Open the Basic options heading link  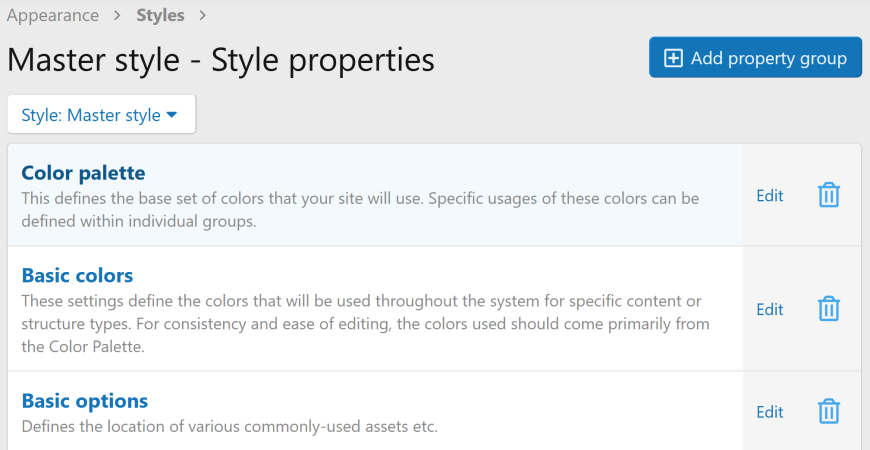pos(84,401)
